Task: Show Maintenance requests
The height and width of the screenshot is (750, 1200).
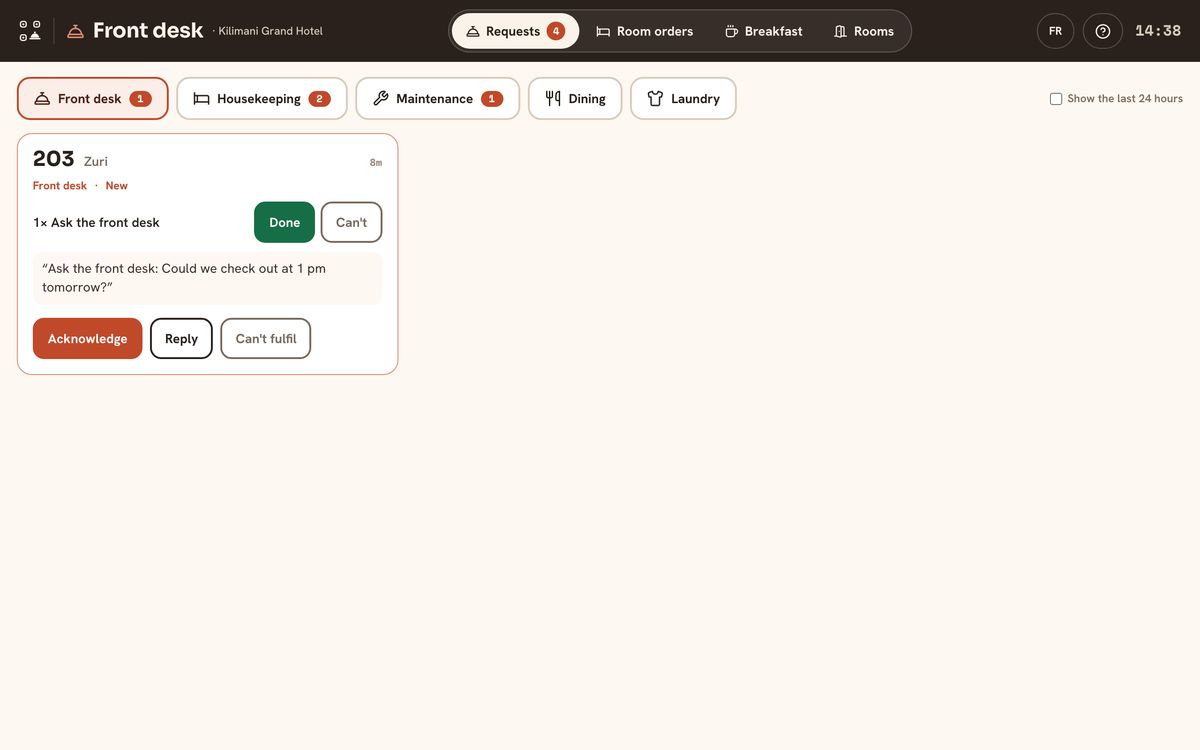Action: click(x=438, y=99)
